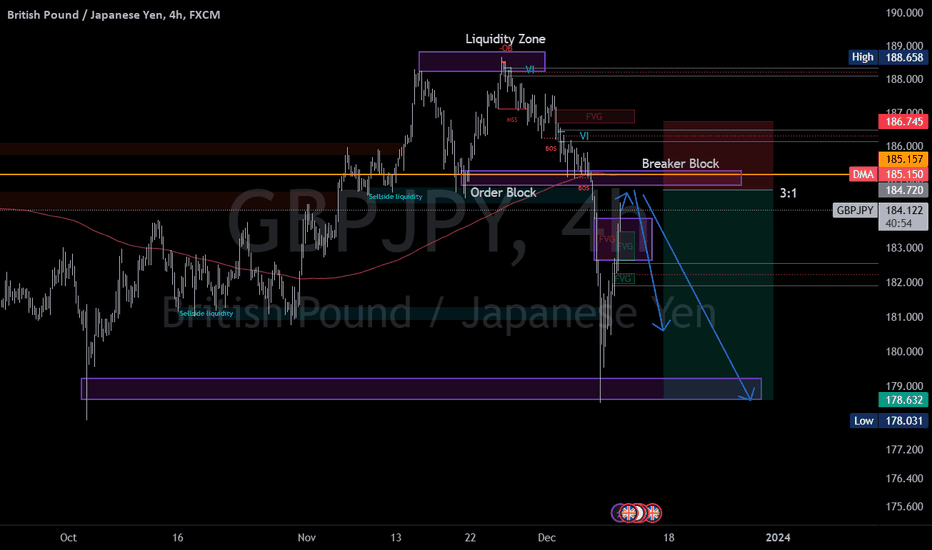932x550 pixels.
Task: Click the red 186.745 stop price label
Action: point(903,121)
